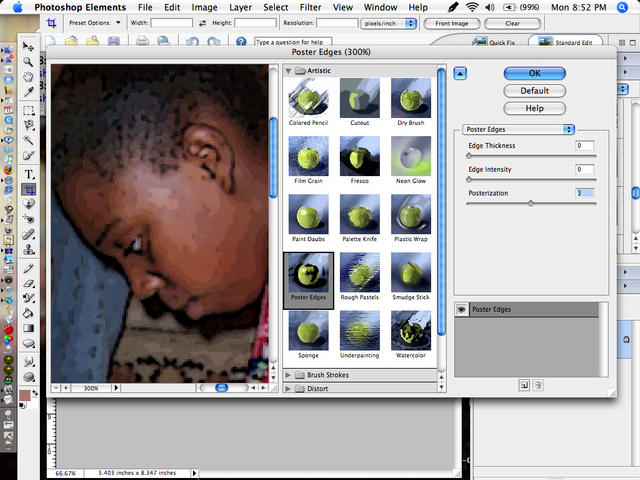This screenshot has width=640, height=480.
Task: Select the Red Eye Removal tool
Action: [x=28, y=219]
